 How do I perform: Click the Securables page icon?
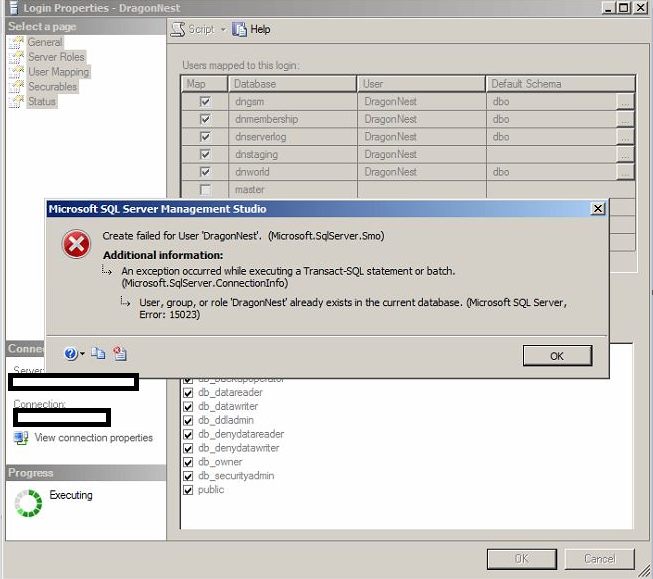(17, 87)
